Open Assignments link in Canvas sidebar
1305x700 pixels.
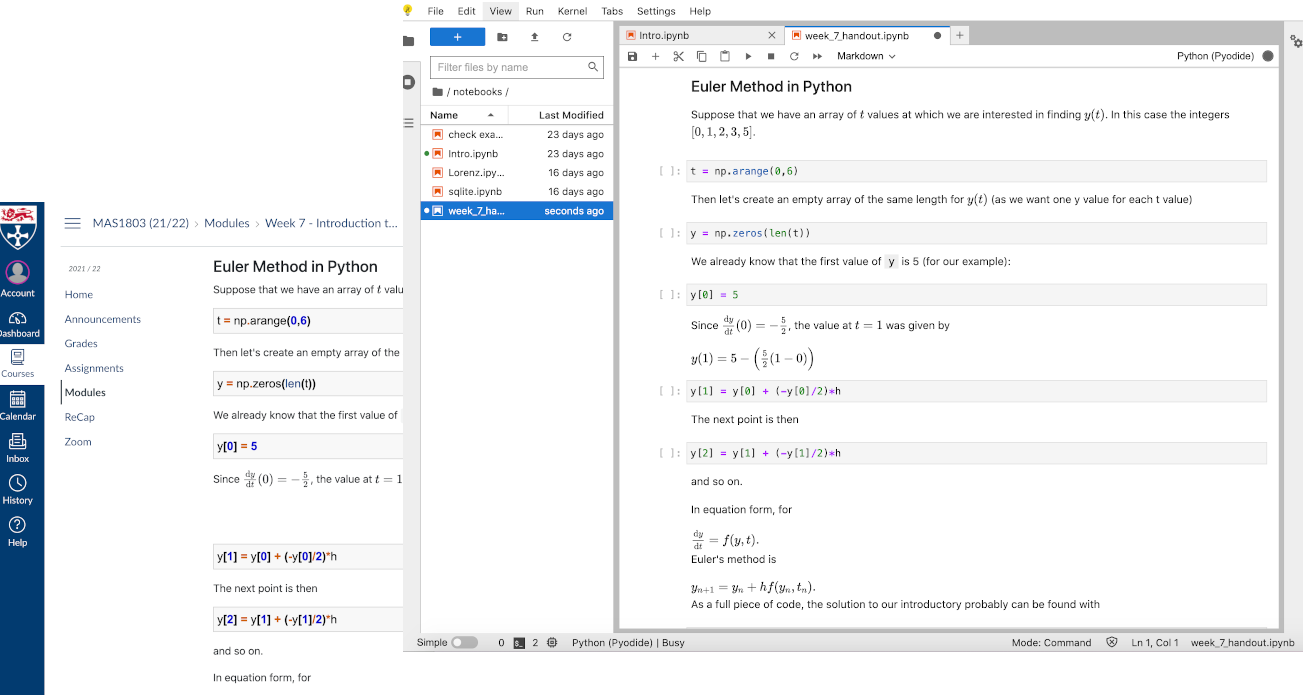point(94,368)
